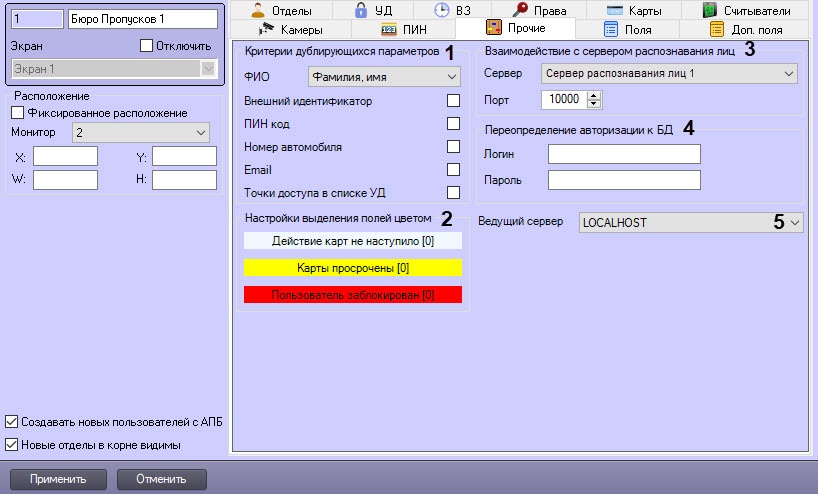The height and width of the screenshot is (494, 818).
Task: Click the padlock icon on УД tab
Action: (361, 10)
